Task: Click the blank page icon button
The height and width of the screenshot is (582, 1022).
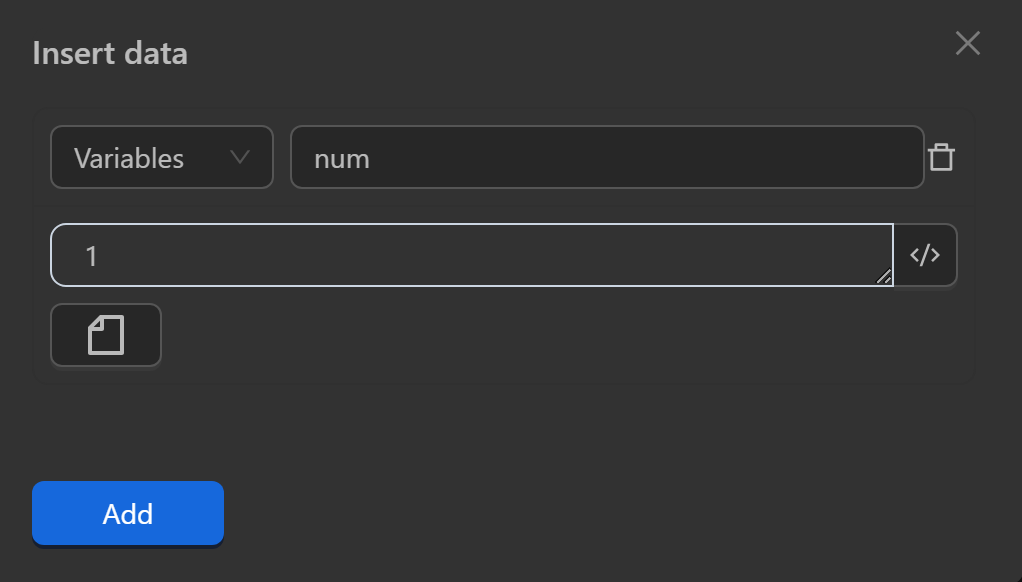Action: coord(106,335)
